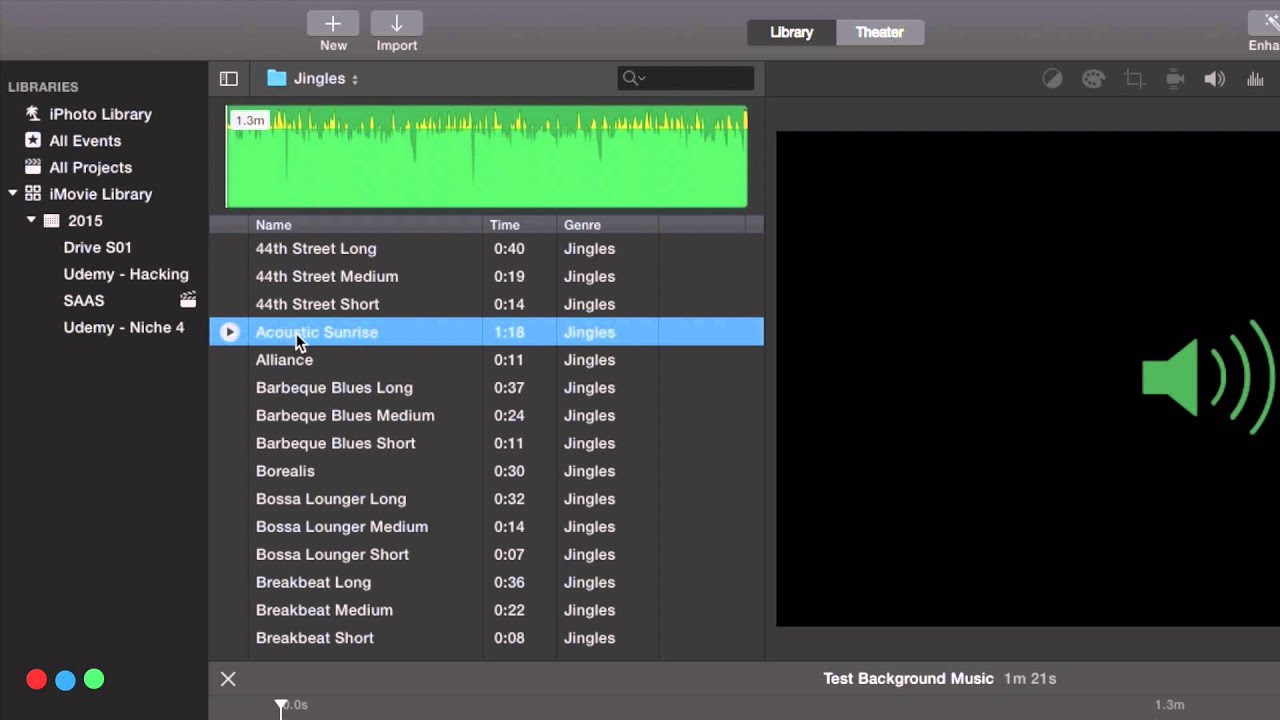Click the Test Background Music project title
This screenshot has width=1280, height=720.
908,678
